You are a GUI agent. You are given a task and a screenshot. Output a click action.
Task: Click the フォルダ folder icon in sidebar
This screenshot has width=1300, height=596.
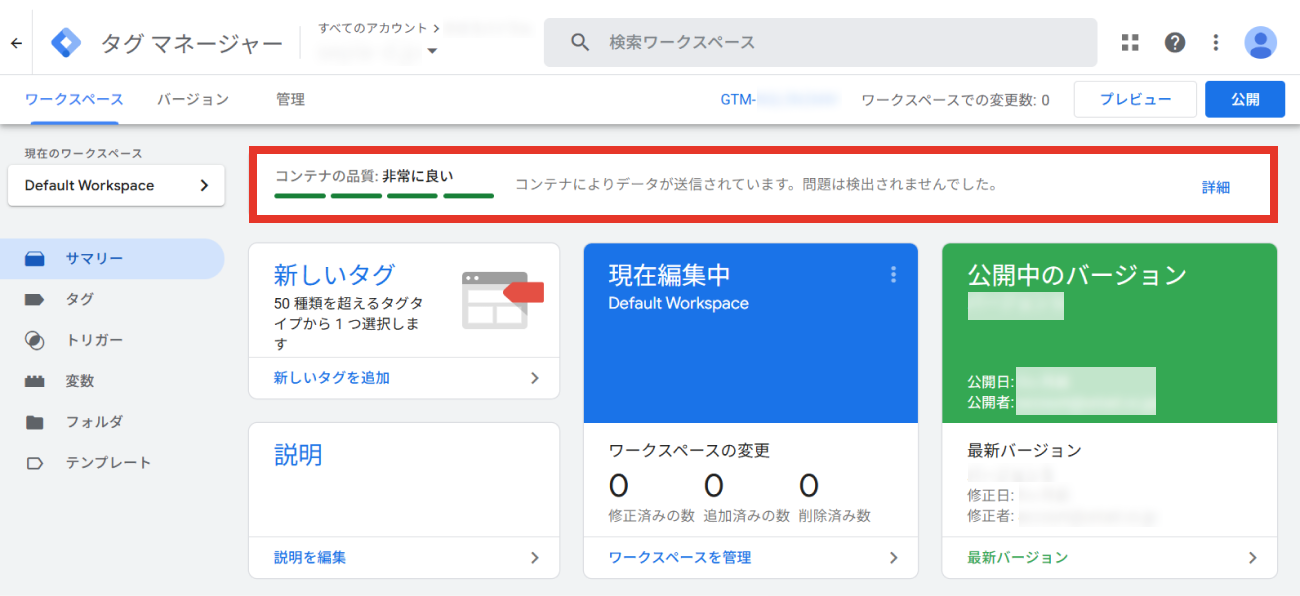click(x=35, y=422)
